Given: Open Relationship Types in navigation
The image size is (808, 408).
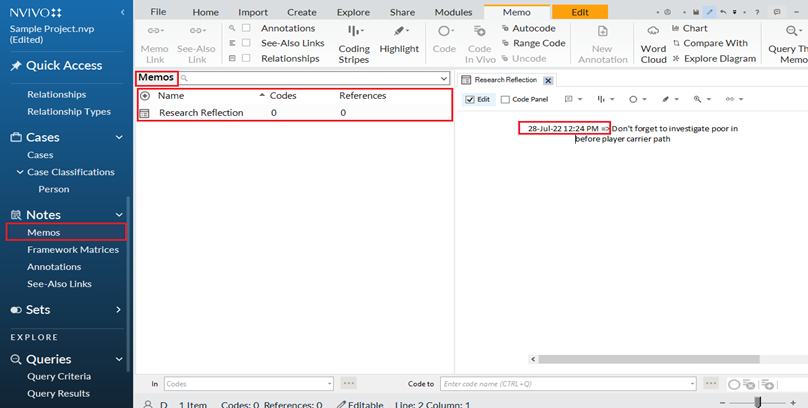Looking at the screenshot, I should coord(69,112).
